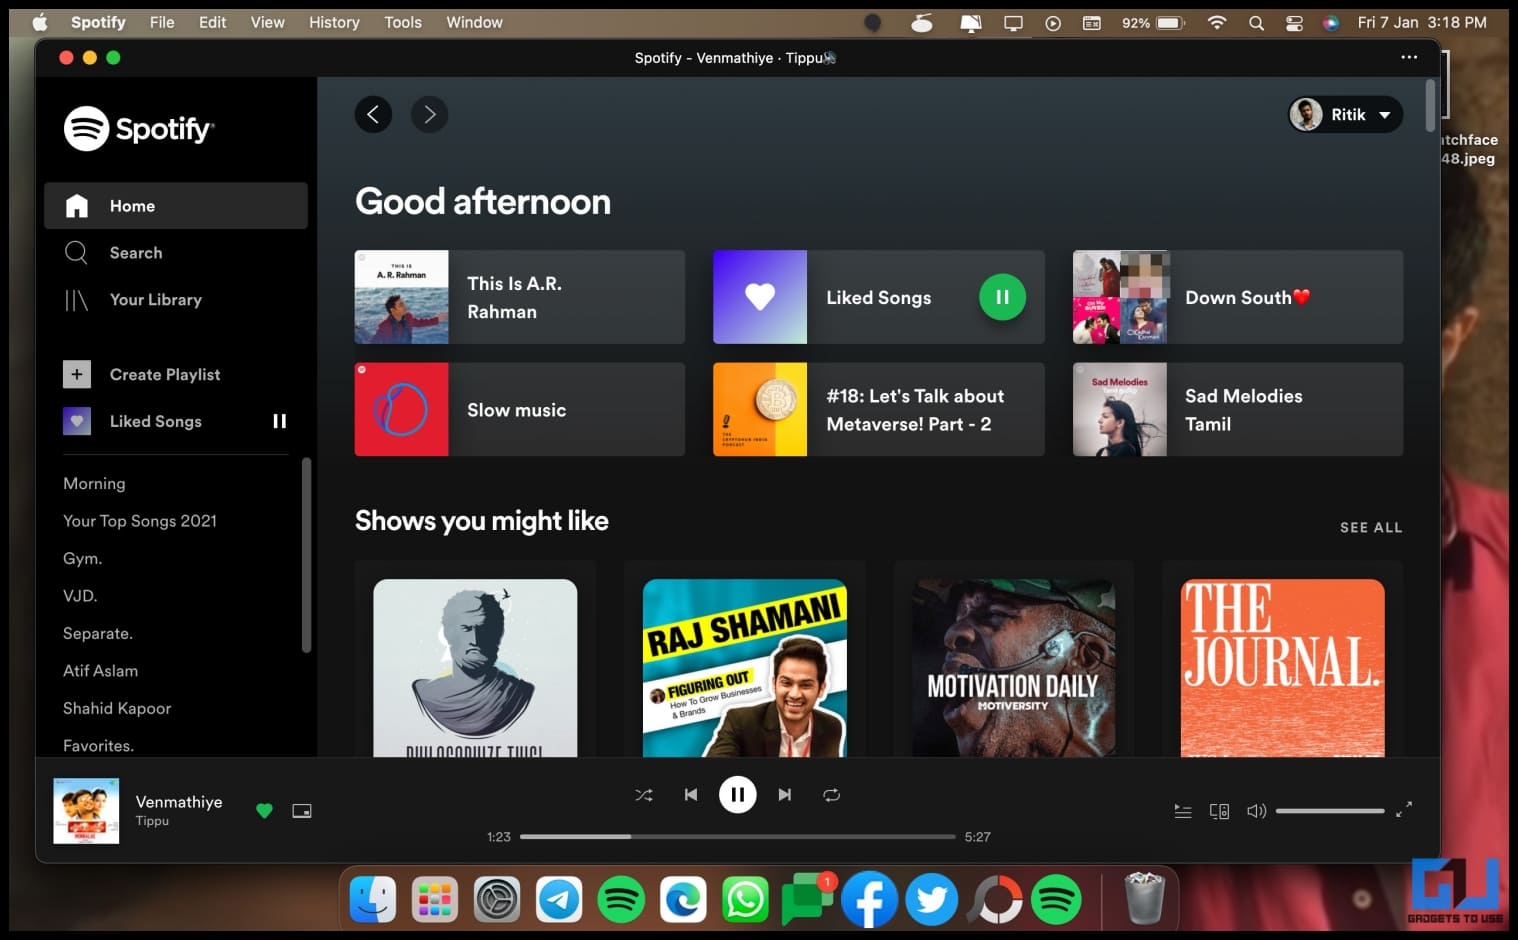
Task: Open the View menu
Action: pyautogui.click(x=267, y=22)
